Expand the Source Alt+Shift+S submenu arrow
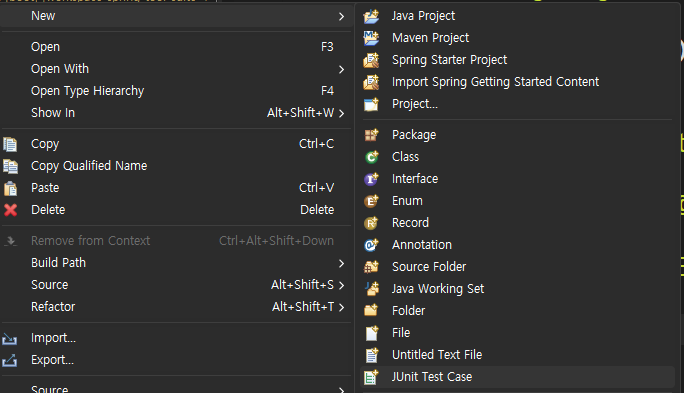Image resolution: width=684 pixels, height=393 pixels. pos(342,285)
